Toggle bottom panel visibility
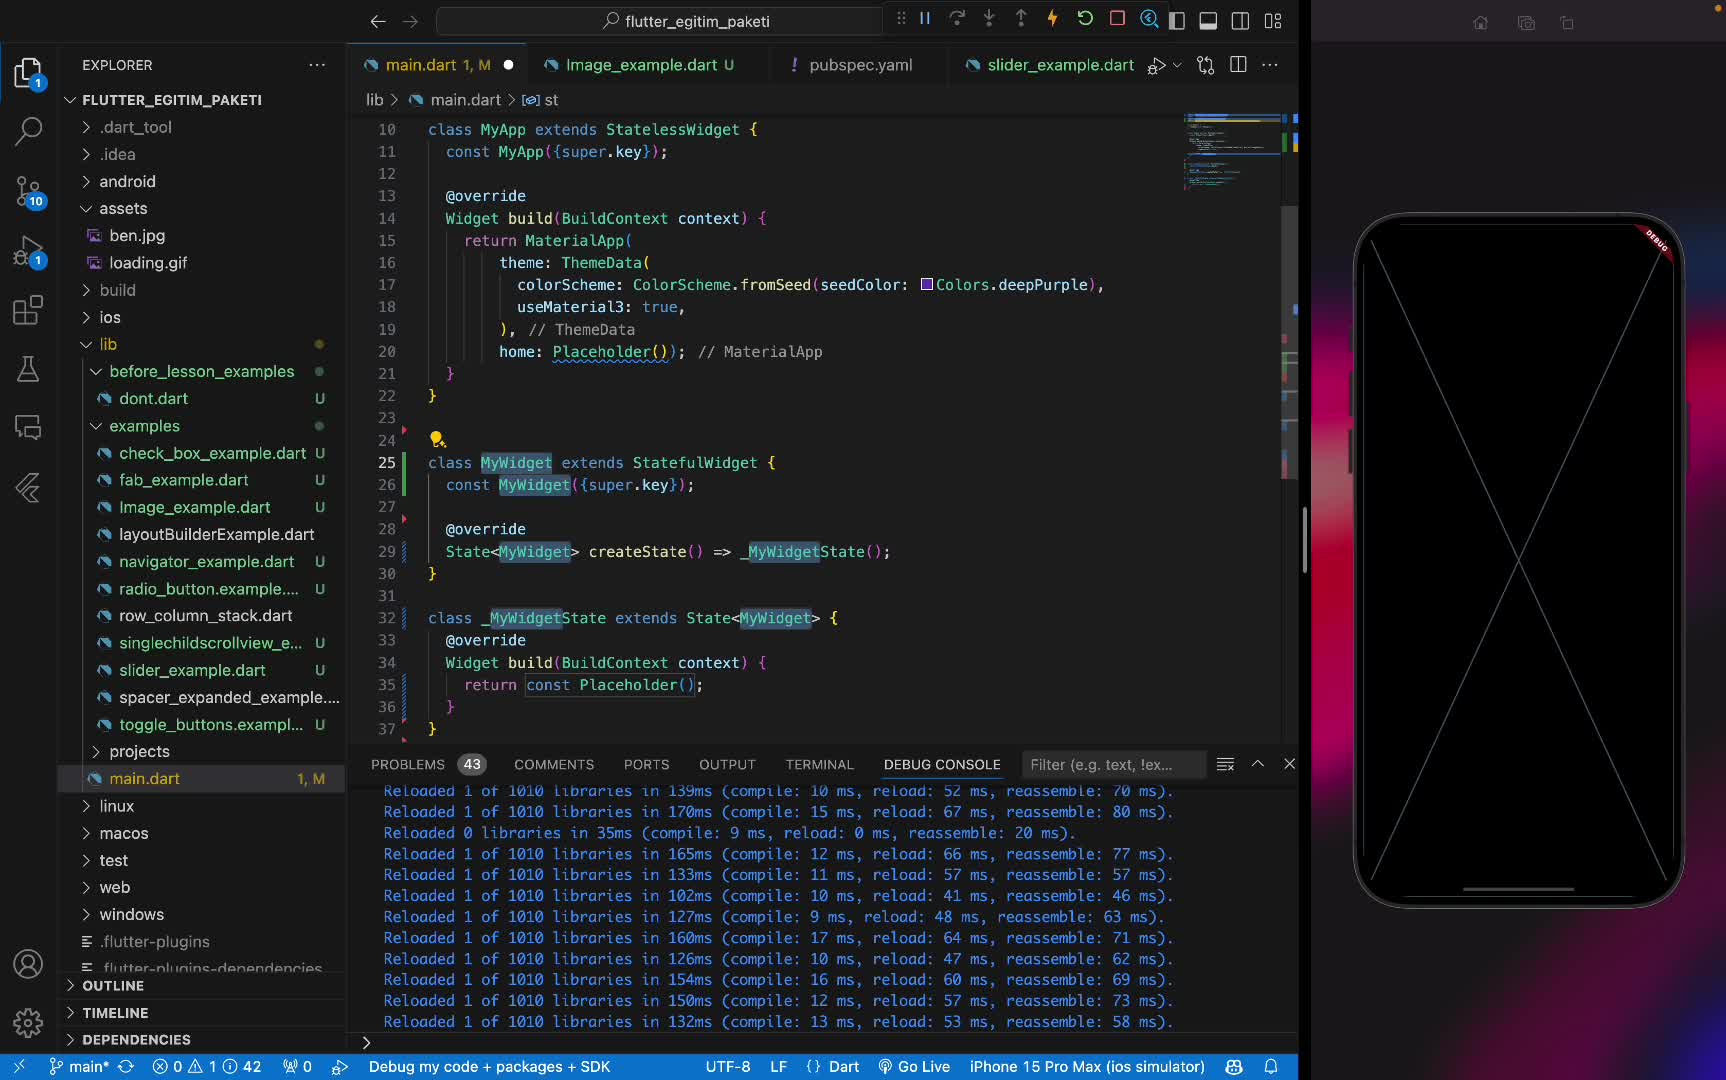Viewport: 1726px width, 1080px height. tap(1208, 20)
